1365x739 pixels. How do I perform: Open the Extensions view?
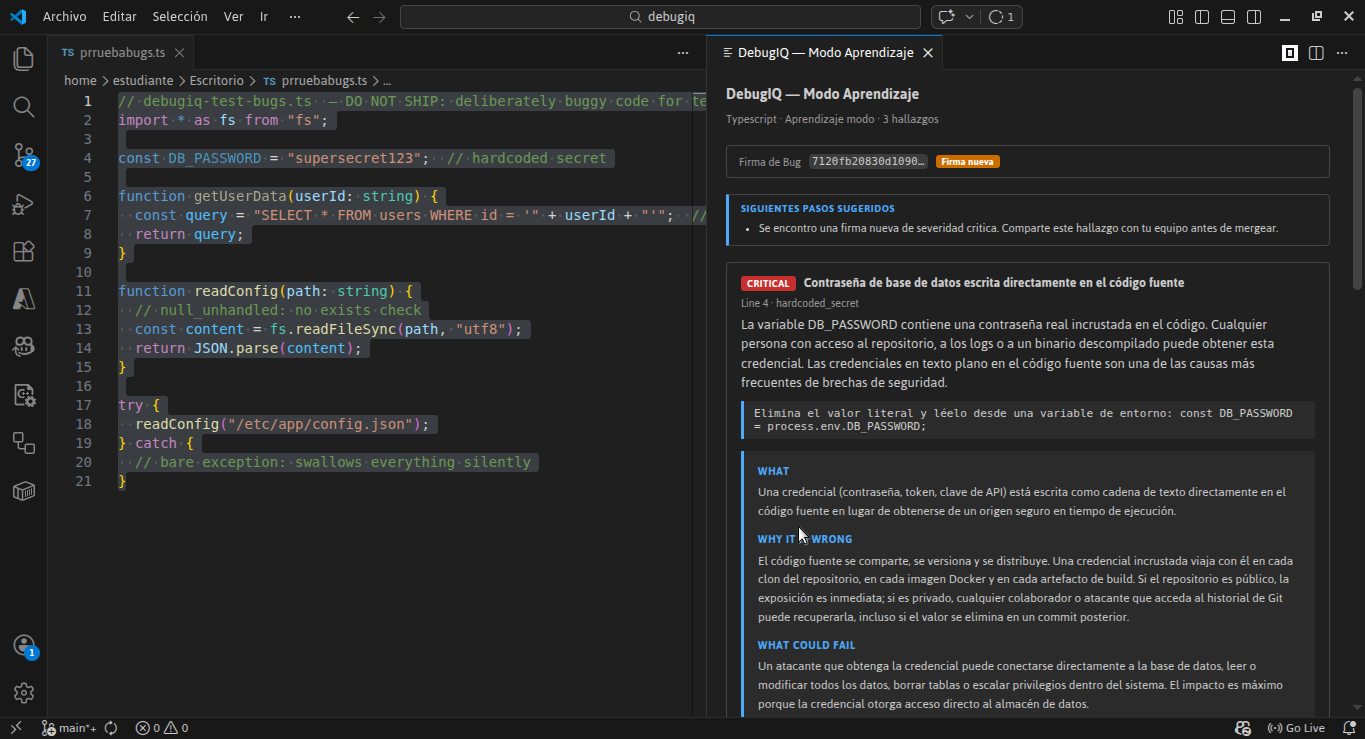click(23, 251)
